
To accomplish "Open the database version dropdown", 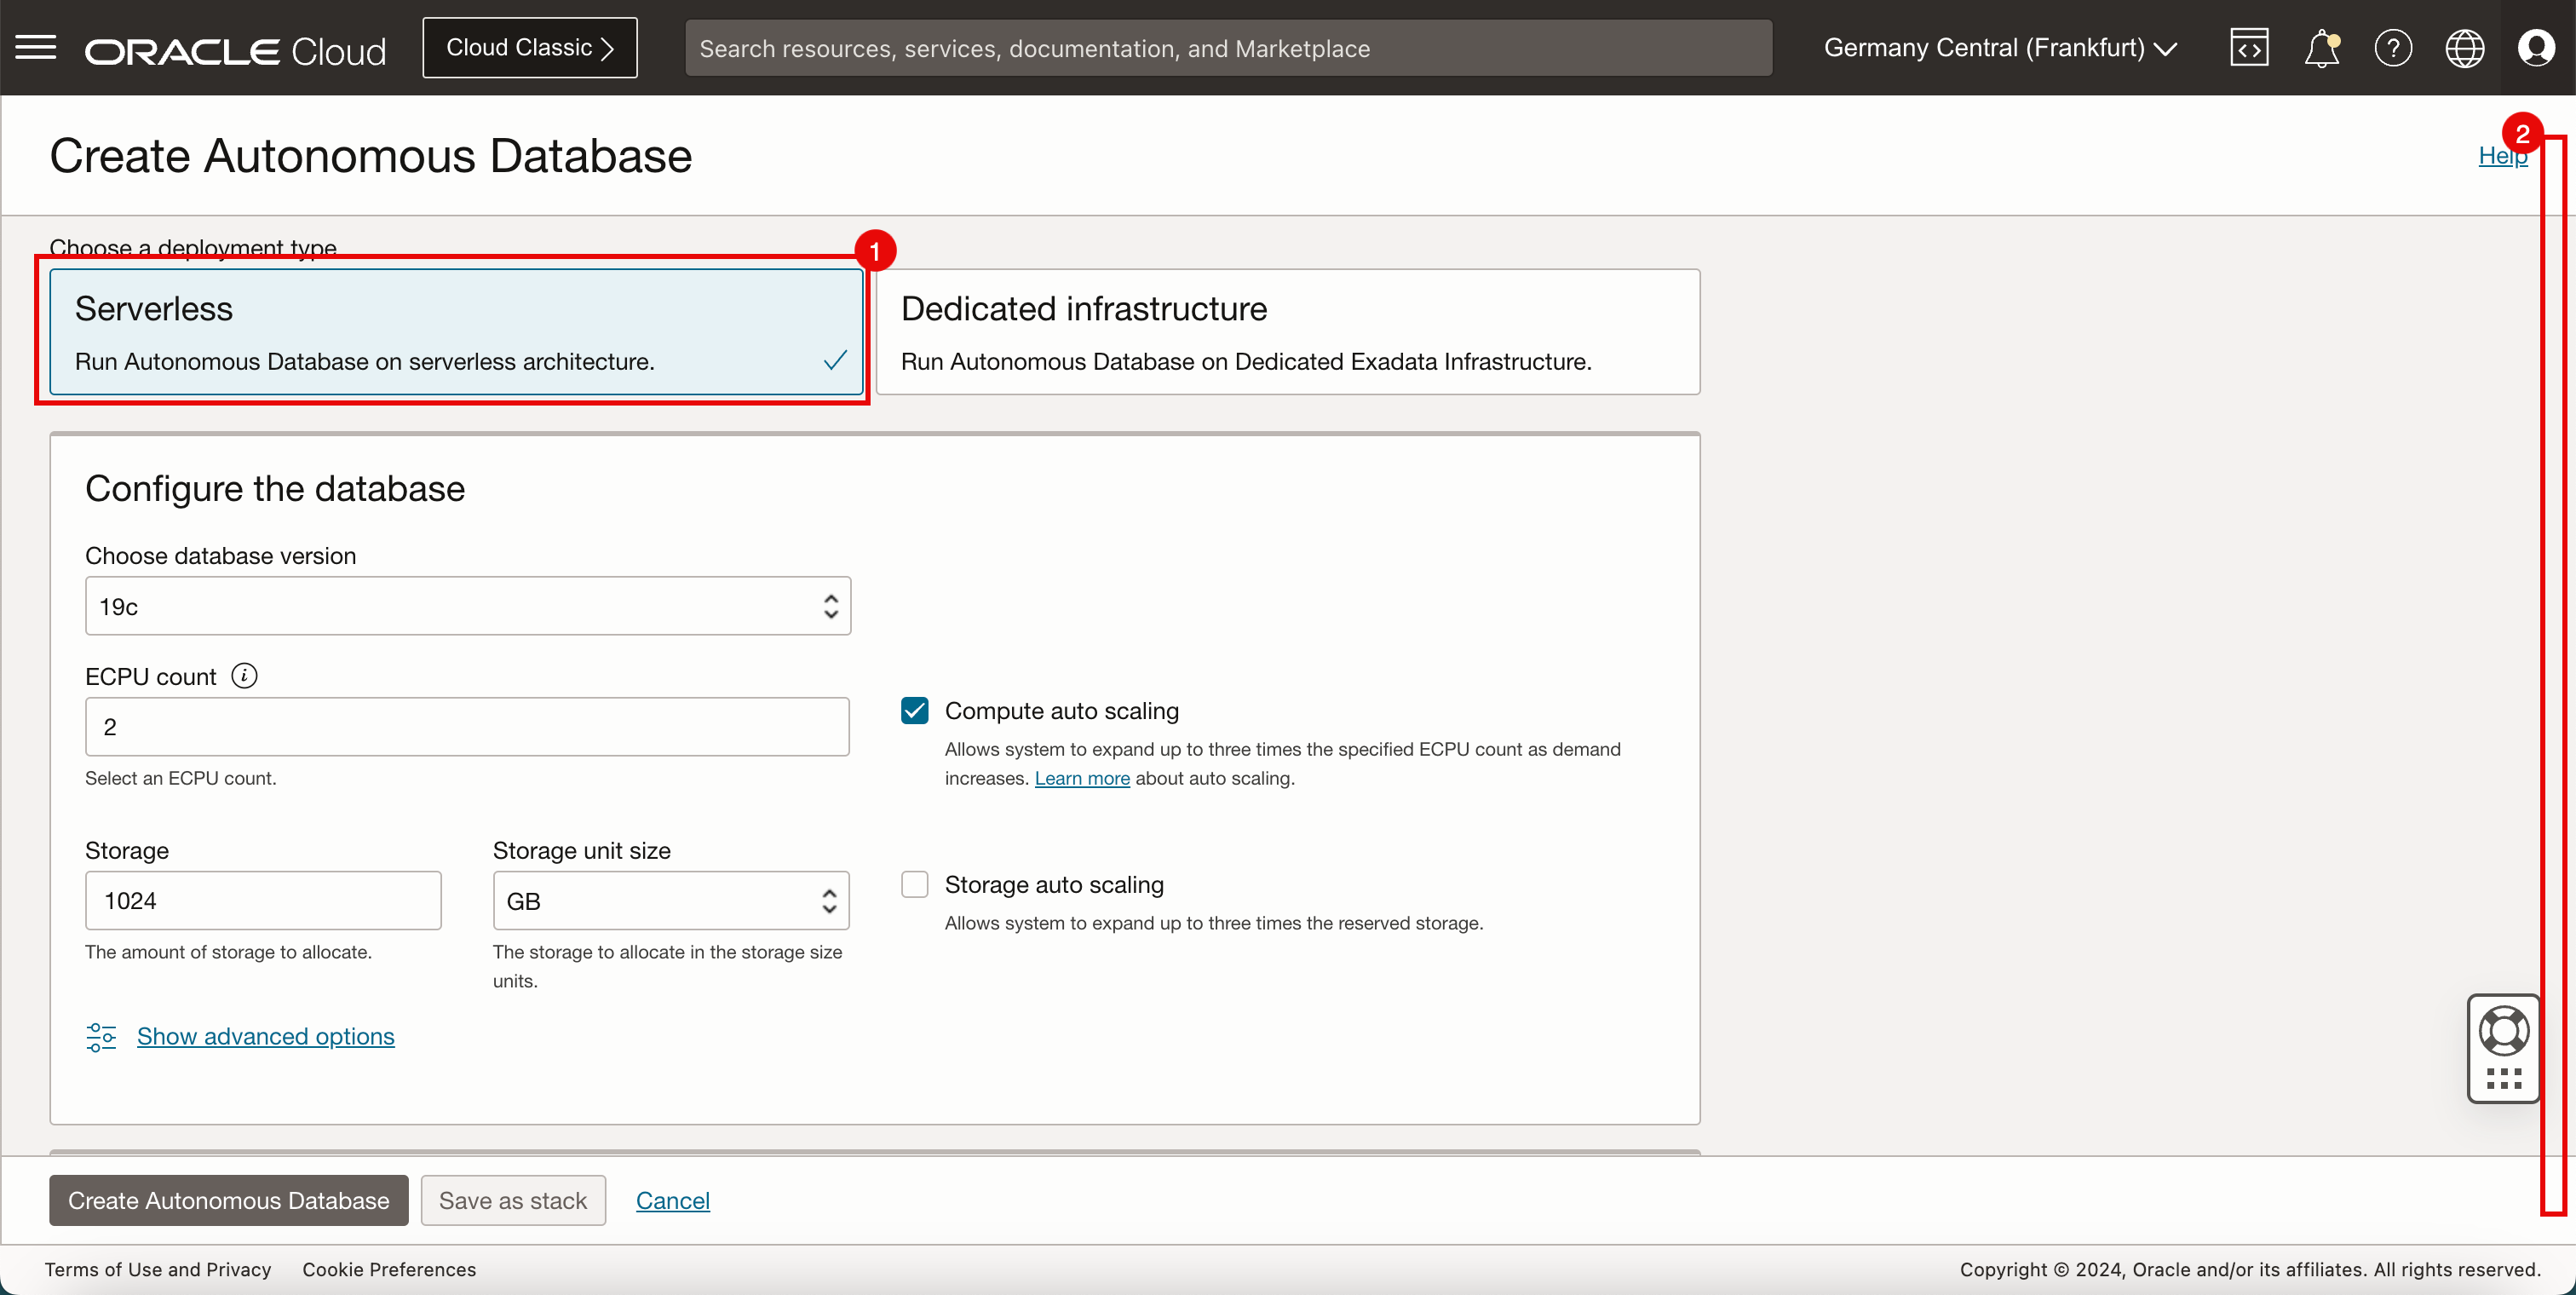I will click(467, 606).
